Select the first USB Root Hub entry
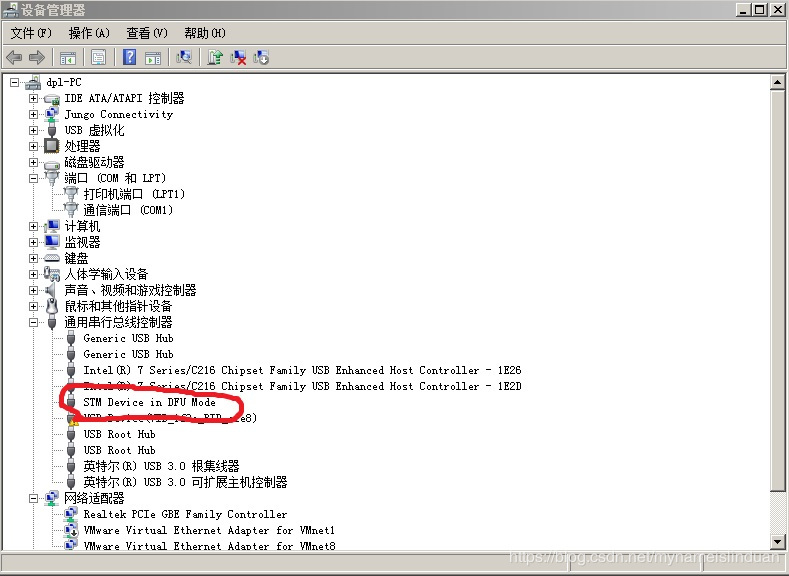The height and width of the screenshot is (576, 789). (x=119, y=434)
